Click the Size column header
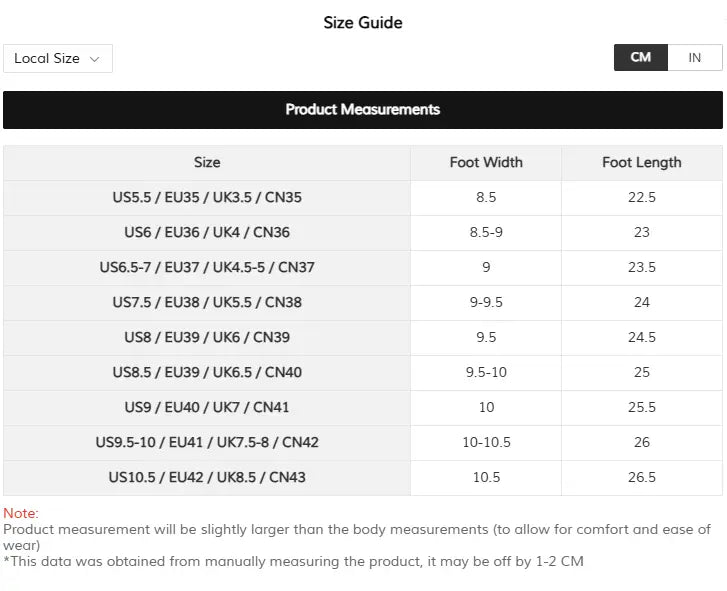Viewport: 727px width, 591px height. click(207, 163)
